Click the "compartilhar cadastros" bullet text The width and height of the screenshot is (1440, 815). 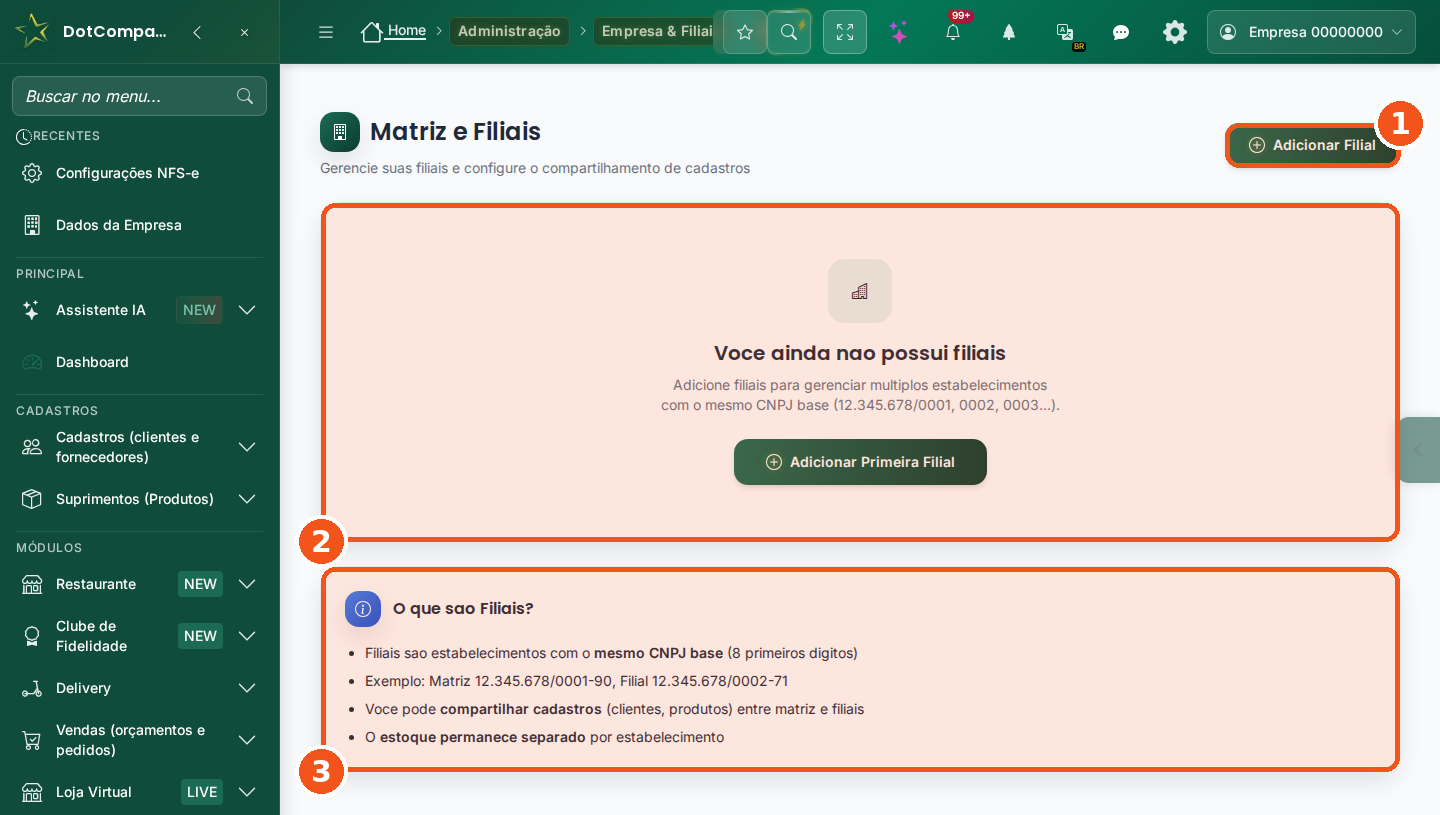(521, 709)
